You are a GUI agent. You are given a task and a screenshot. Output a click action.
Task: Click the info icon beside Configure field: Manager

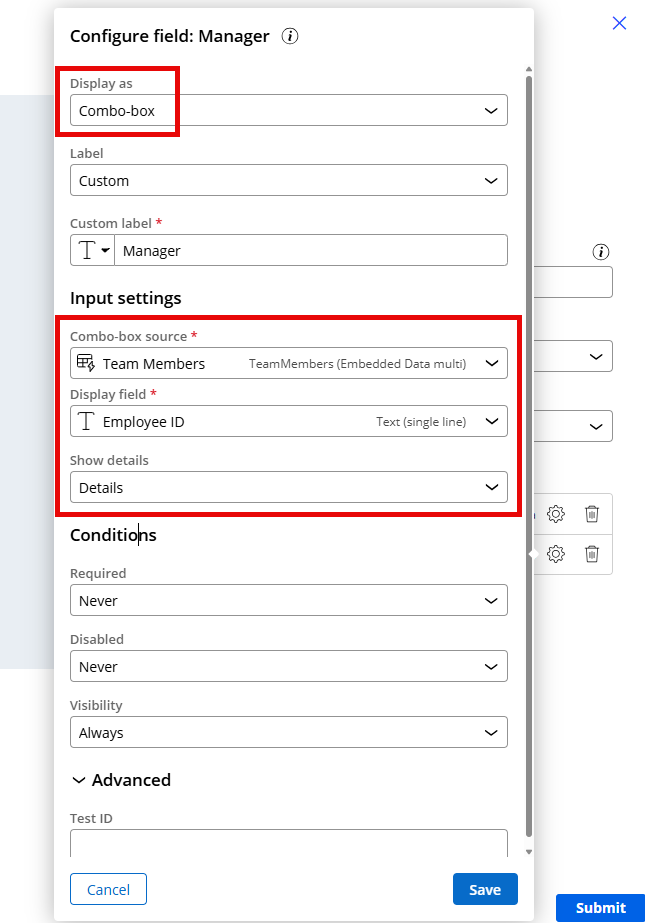point(289,36)
